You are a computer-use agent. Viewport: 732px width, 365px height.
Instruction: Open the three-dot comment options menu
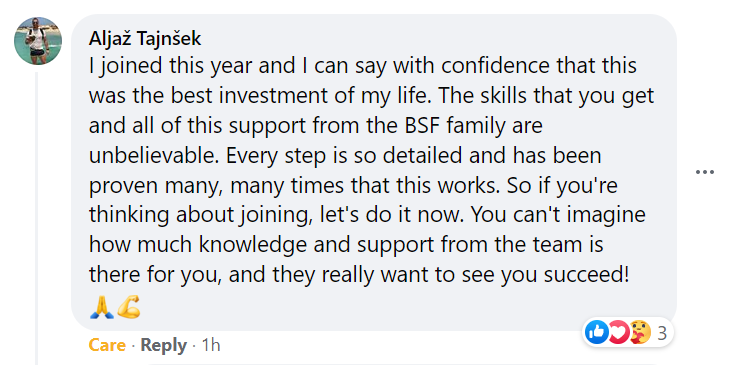click(x=704, y=172)
